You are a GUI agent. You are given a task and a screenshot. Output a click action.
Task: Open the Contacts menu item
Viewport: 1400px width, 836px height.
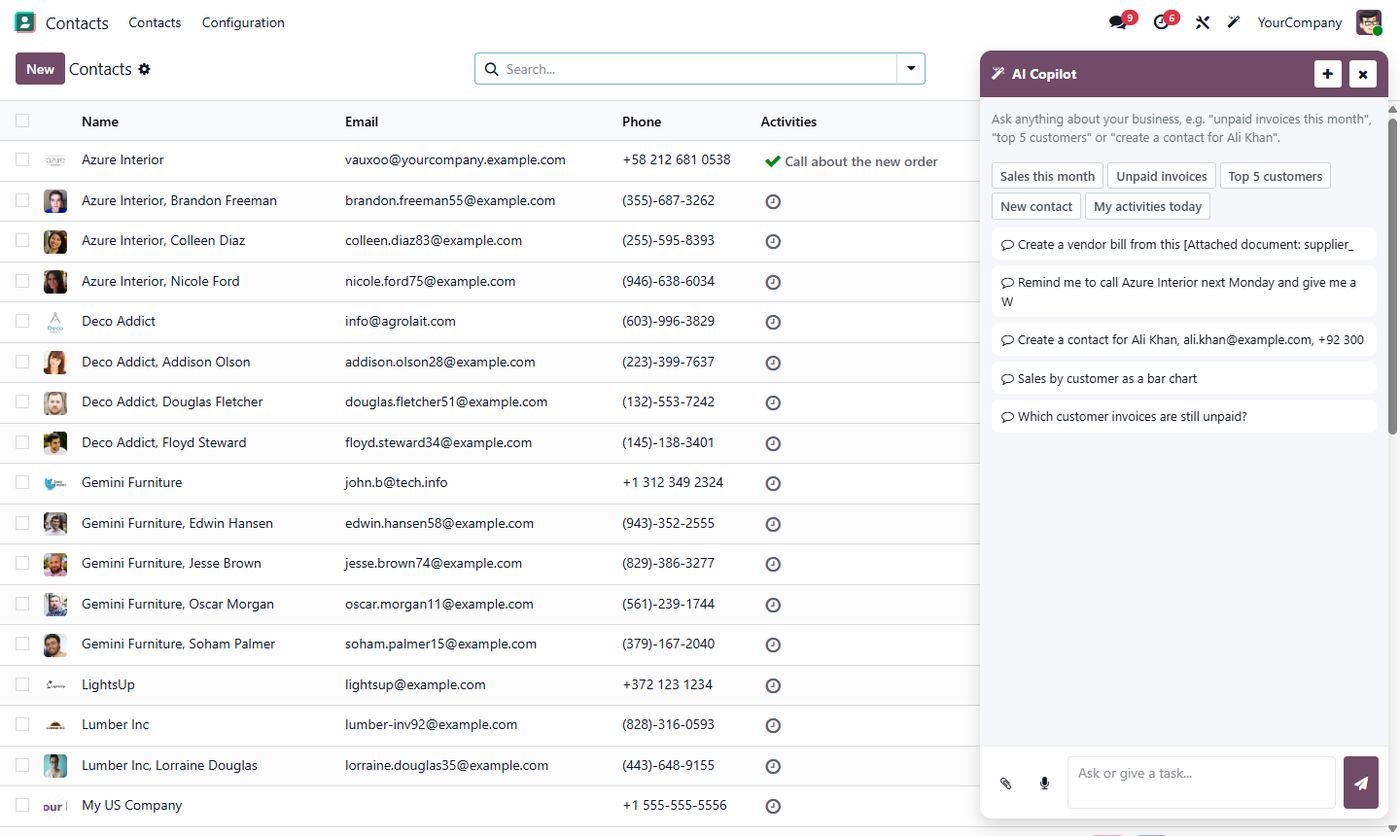[154, 22]
